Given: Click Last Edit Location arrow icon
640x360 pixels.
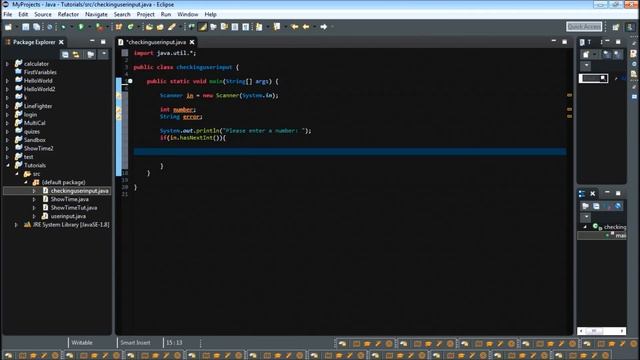Looking at the screenshot, I should pyautogui.click(x=295, y=27).
